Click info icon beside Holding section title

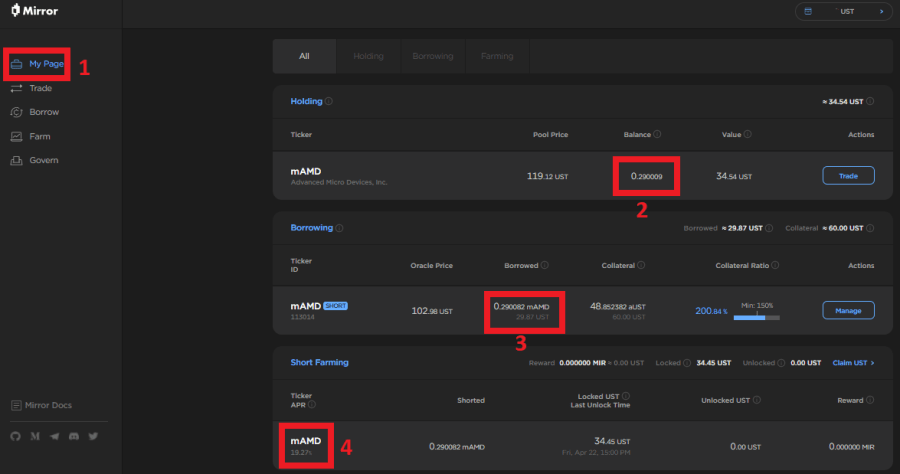click(x=329, y=102)
